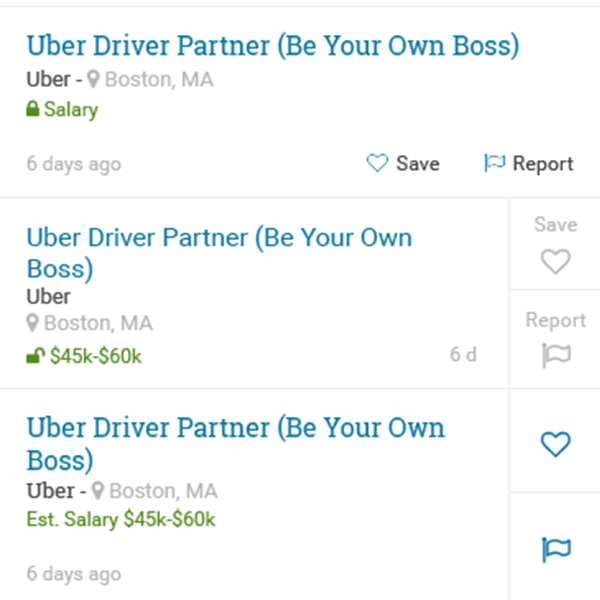Image resolution: width=600 pixels, height=600 pixels.
Task: Click the green unlocked padlock beside $45k-$60k
Action: pos(36,355)
